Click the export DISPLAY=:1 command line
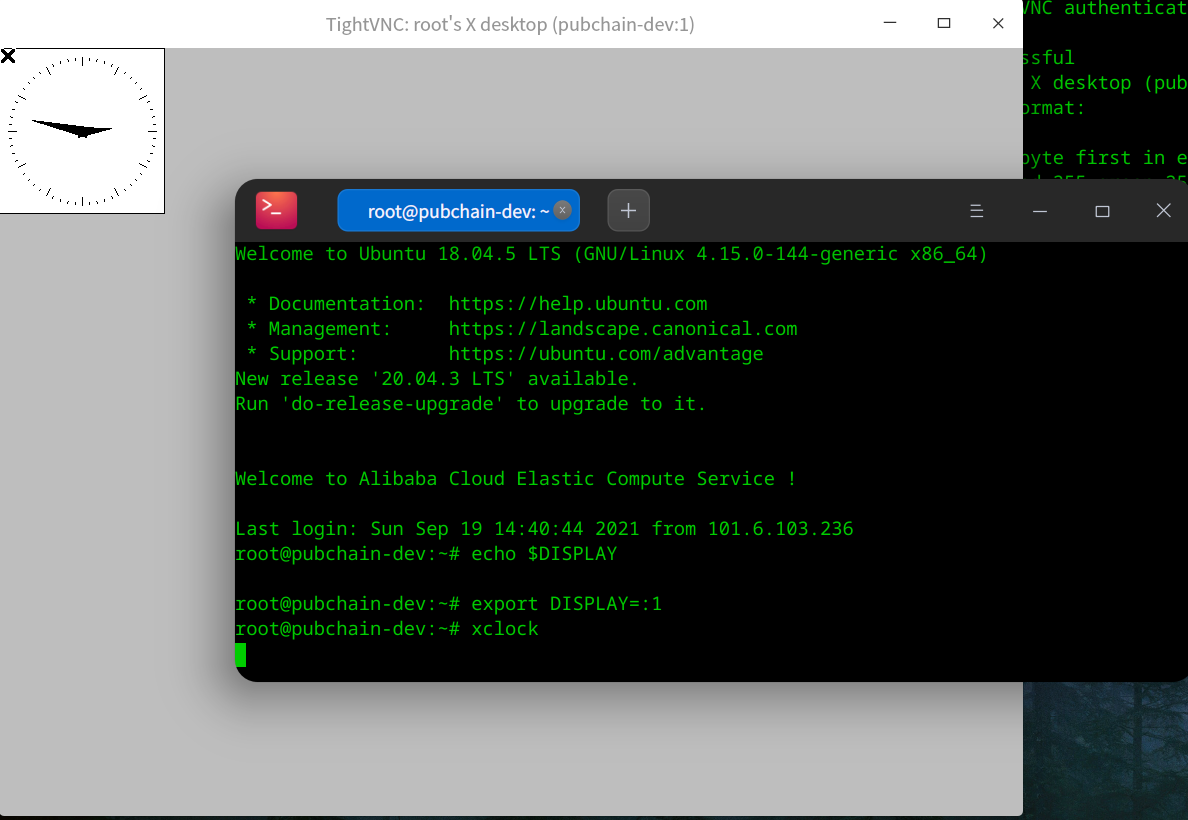The image size is (1188, 820). pyautogui.click(x=565, y=603)
